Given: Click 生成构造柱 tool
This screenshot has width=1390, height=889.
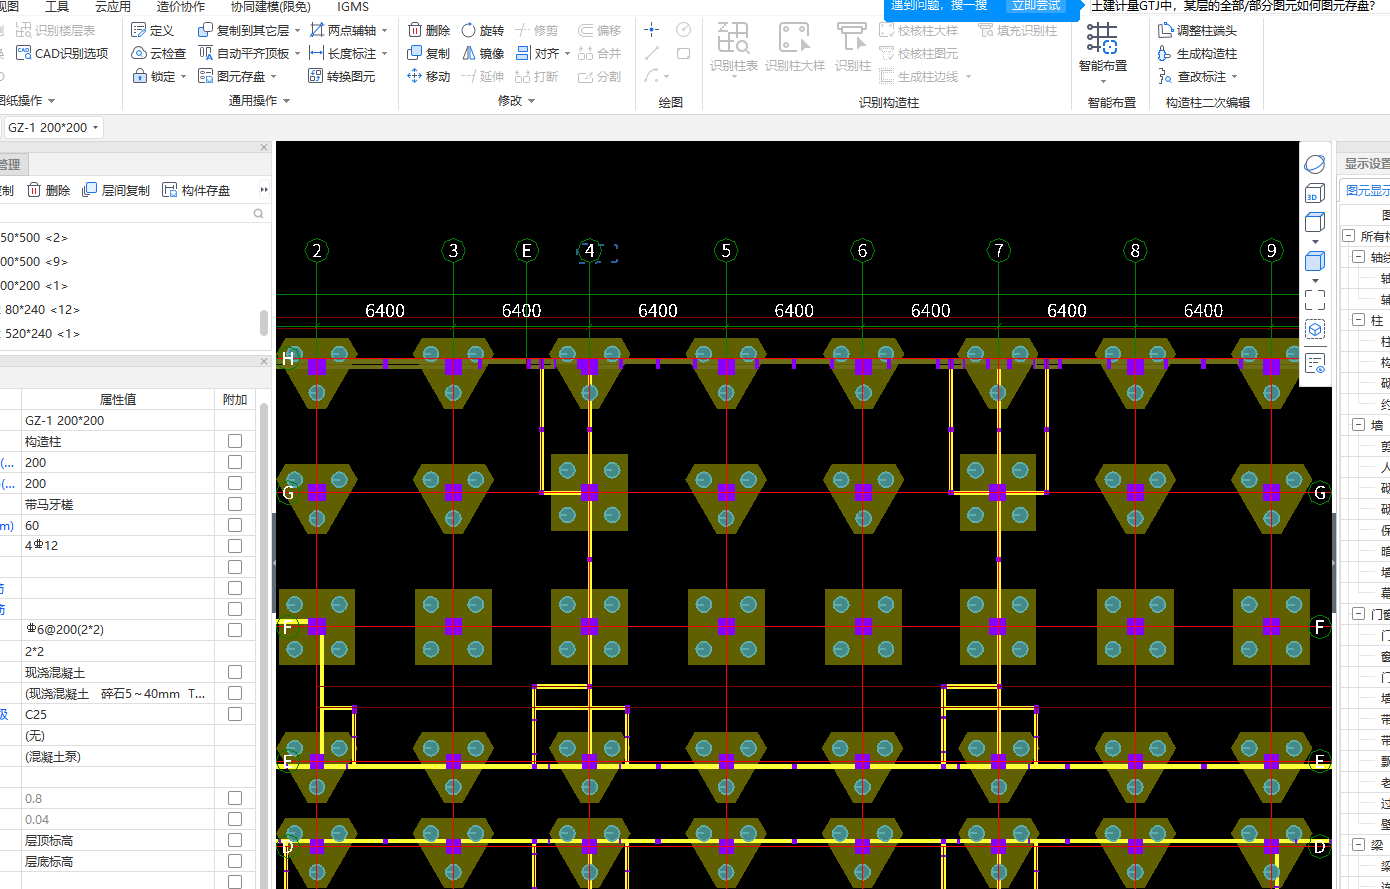Looking at the screenshot, I should click(1197, 54).
